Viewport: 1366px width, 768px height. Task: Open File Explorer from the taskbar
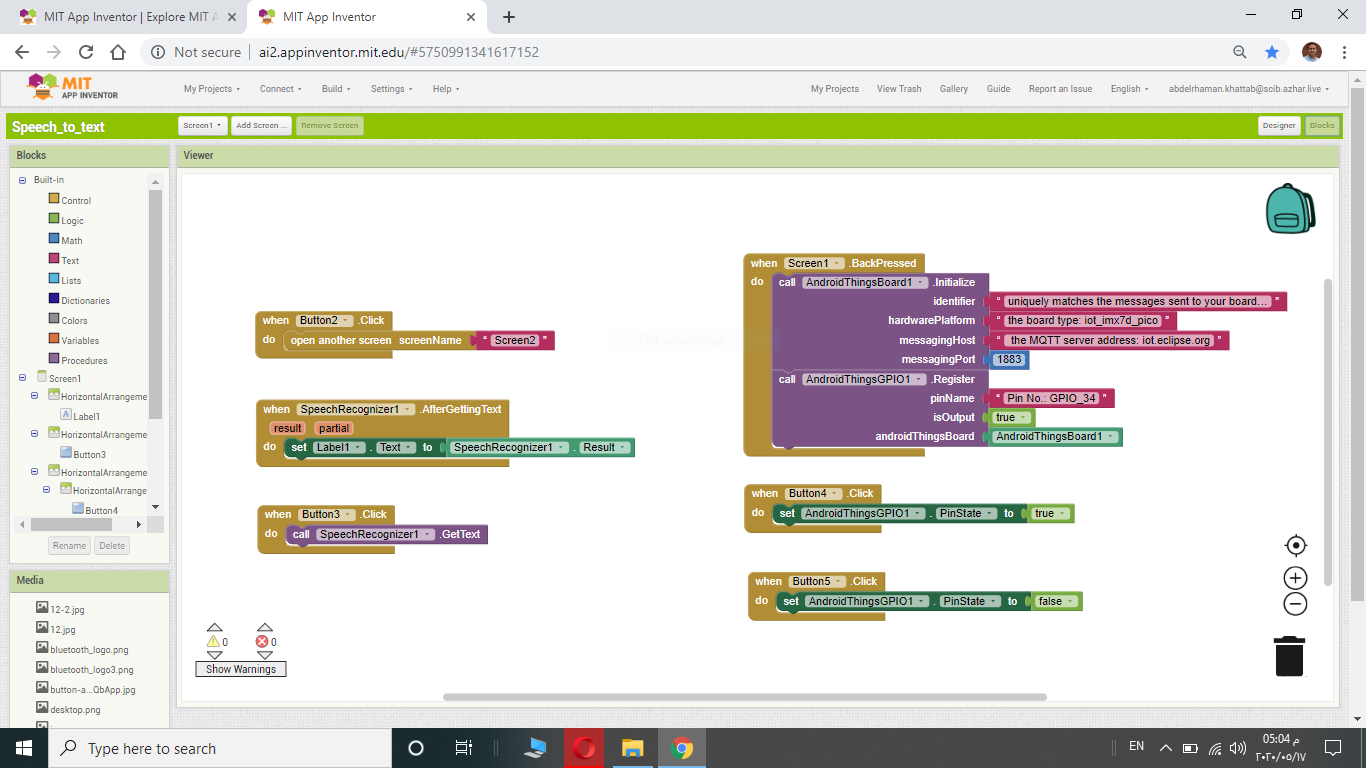[632, 748]
